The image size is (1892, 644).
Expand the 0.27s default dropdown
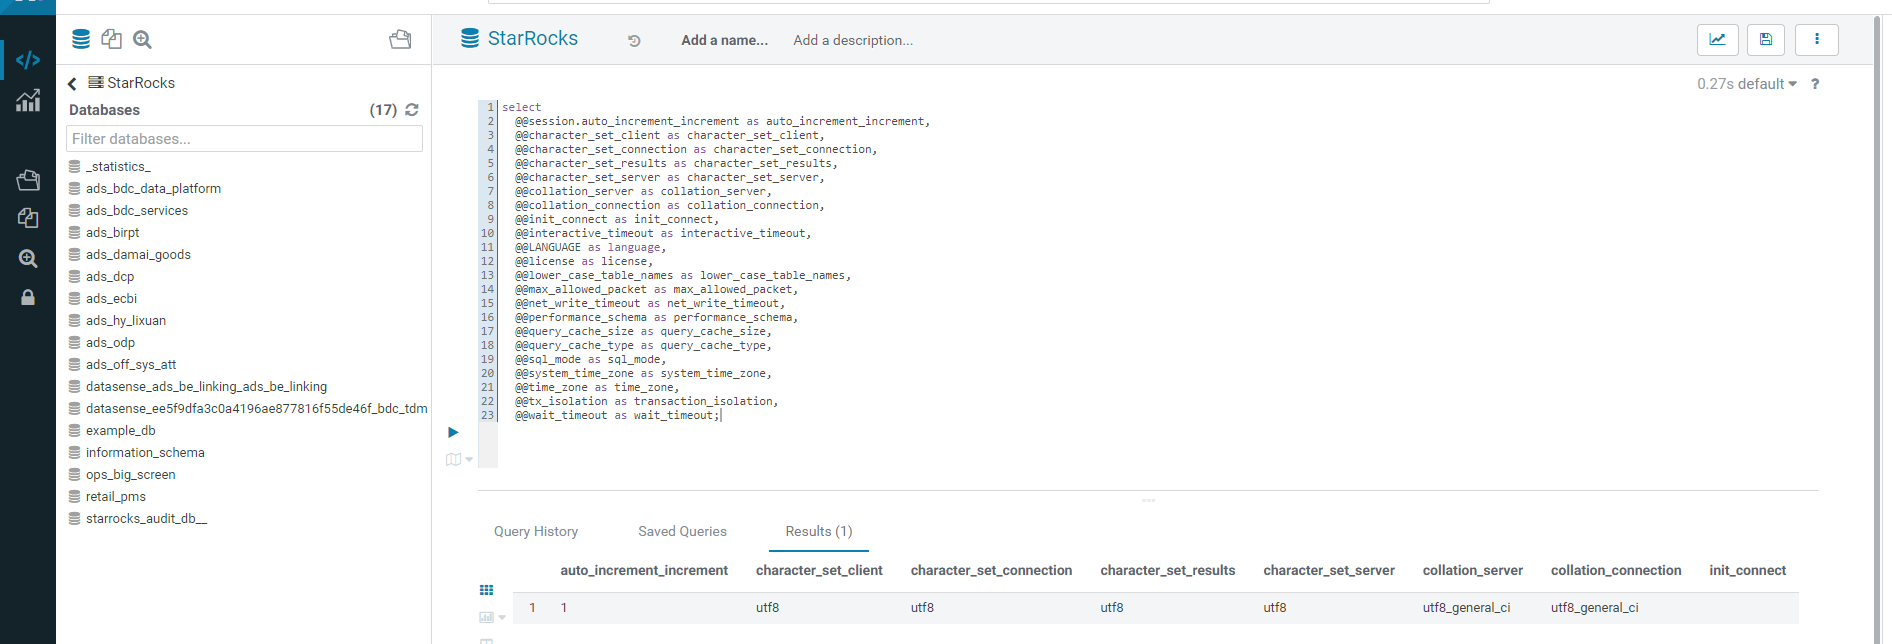[x=1746, y=84]
